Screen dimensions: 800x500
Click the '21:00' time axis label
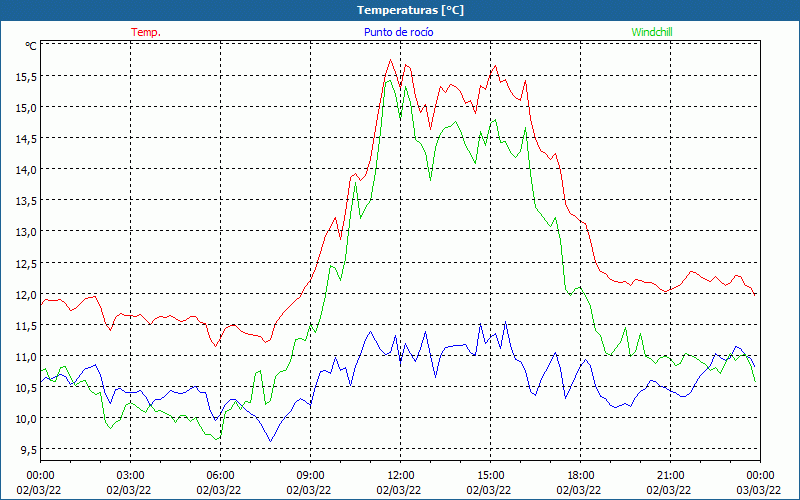670,476
